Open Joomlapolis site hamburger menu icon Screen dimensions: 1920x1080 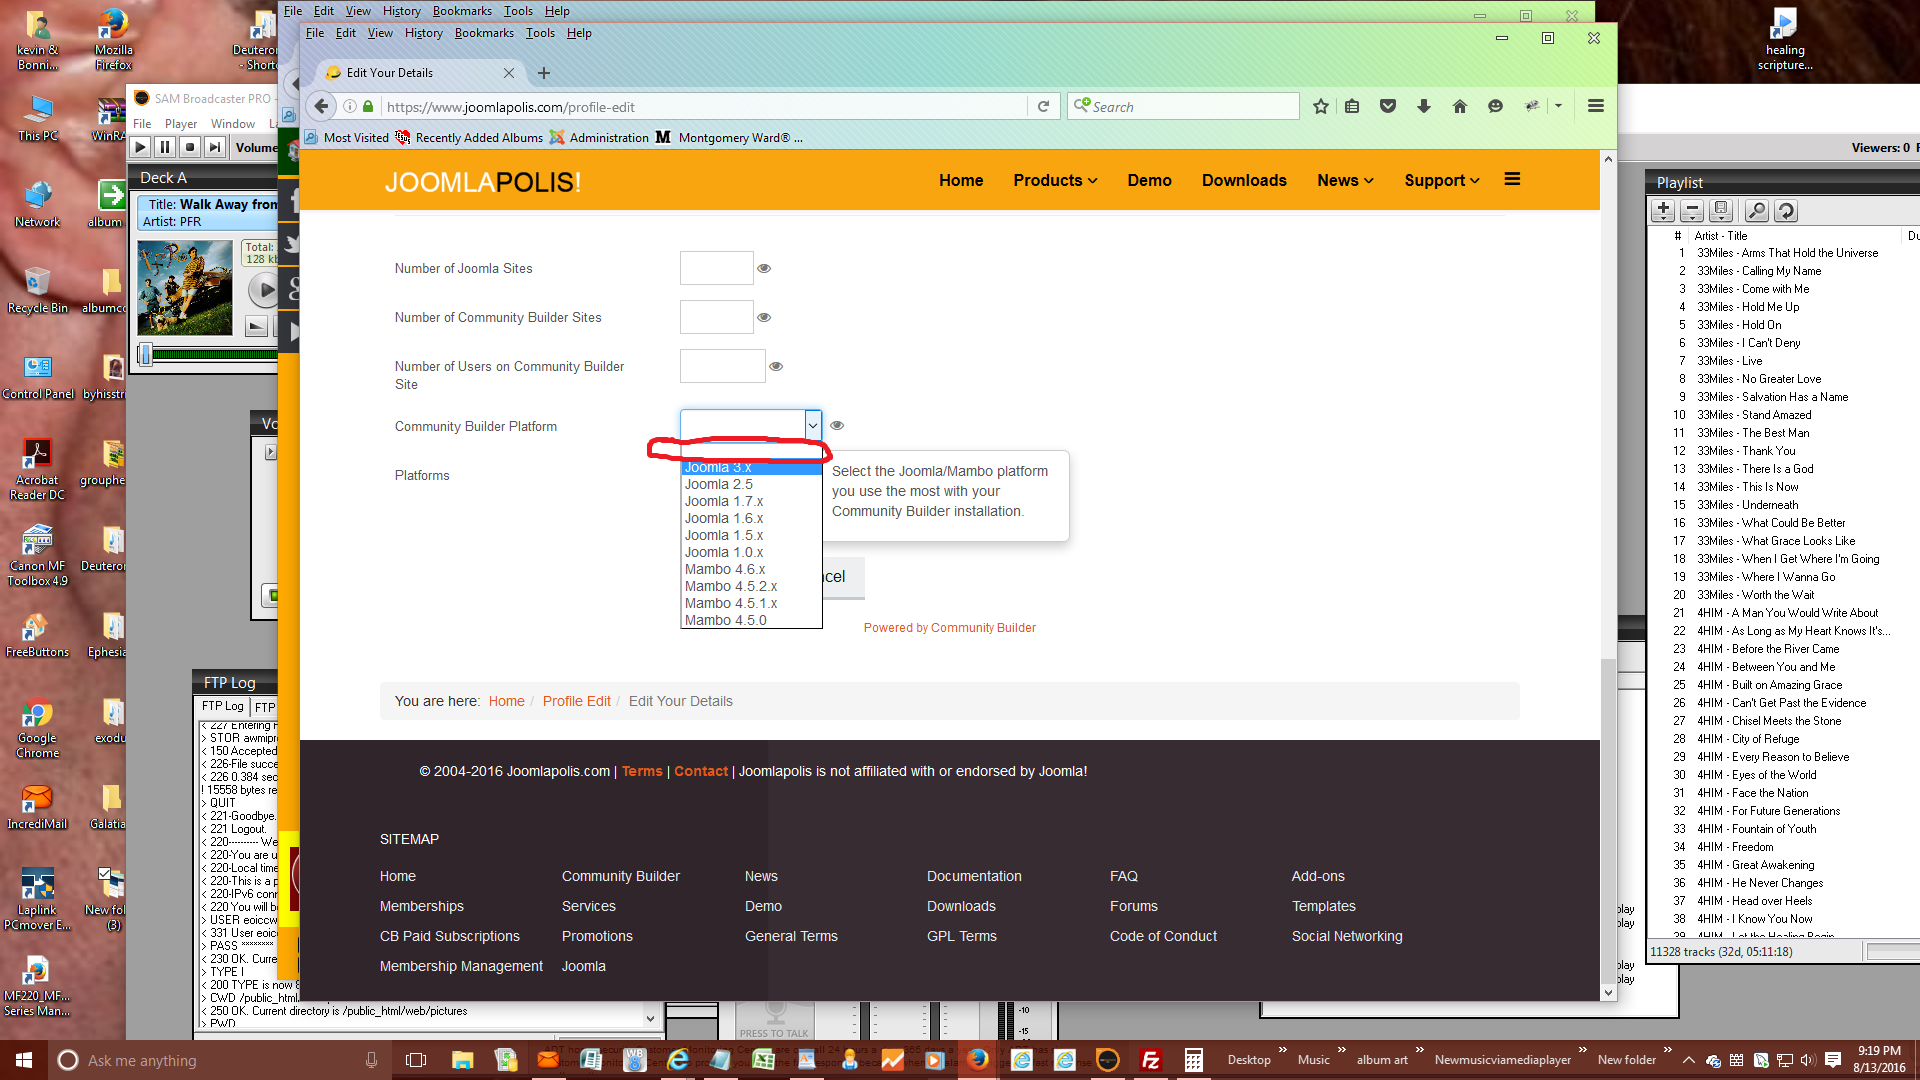[x=1512, y=179]
